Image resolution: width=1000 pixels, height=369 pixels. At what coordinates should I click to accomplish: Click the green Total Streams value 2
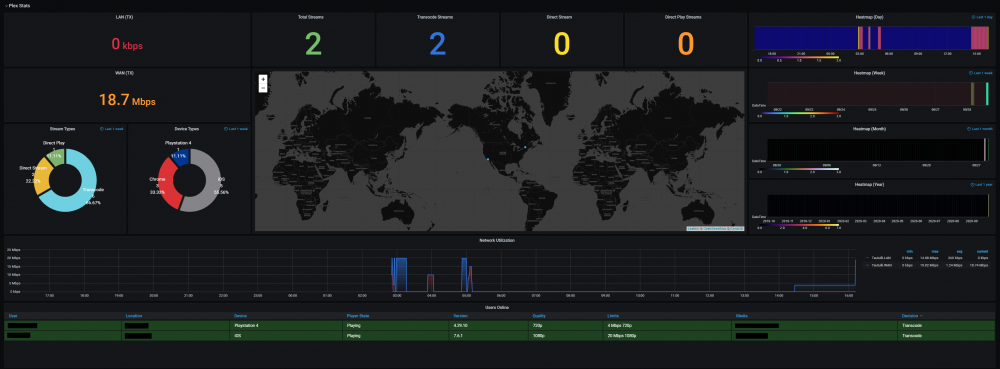click(313, 44)
